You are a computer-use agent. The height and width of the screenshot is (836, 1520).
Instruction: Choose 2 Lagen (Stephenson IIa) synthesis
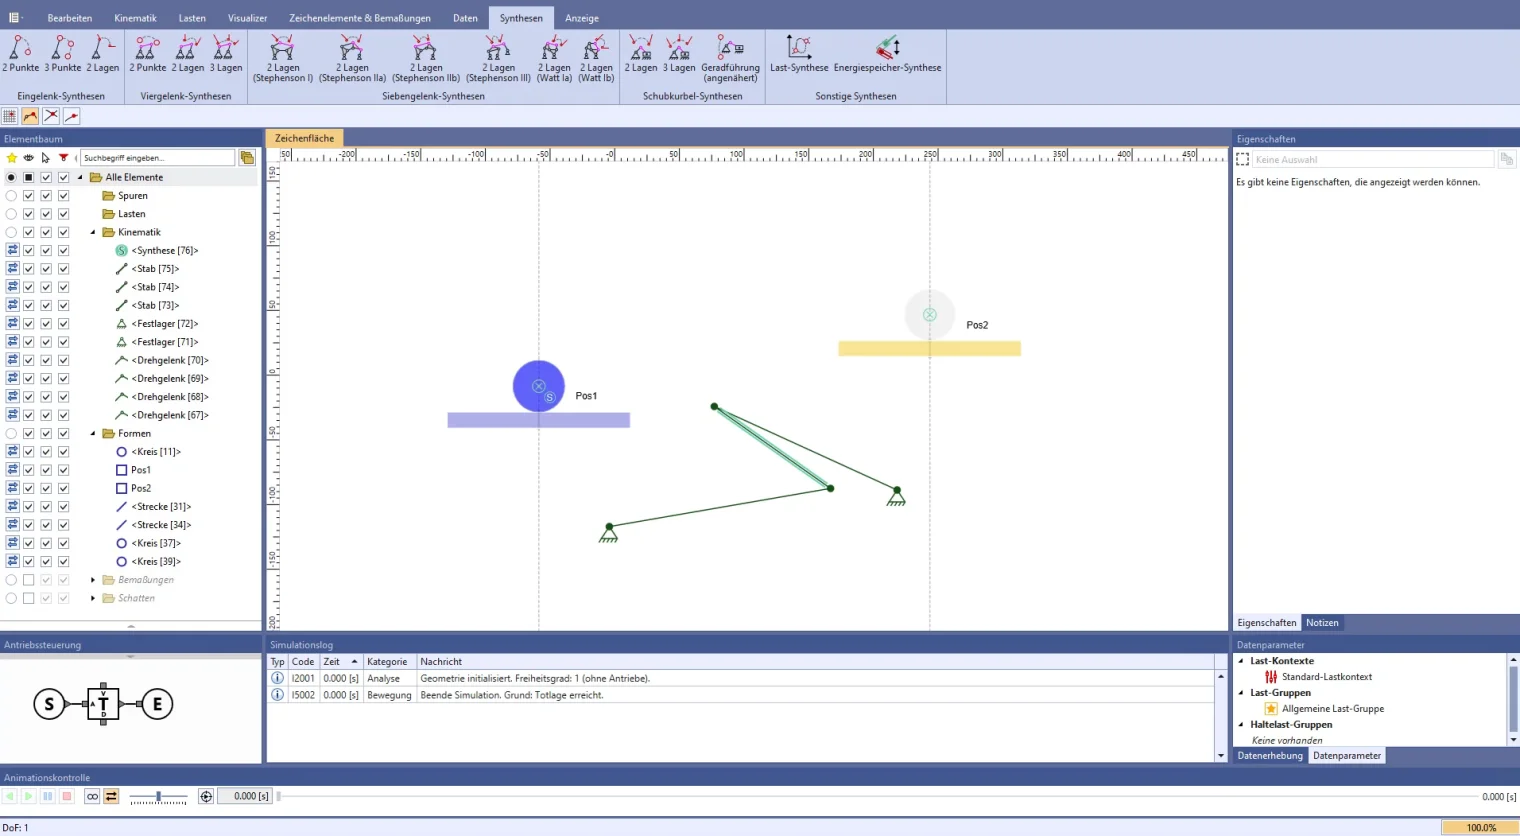tap(352, 58)
